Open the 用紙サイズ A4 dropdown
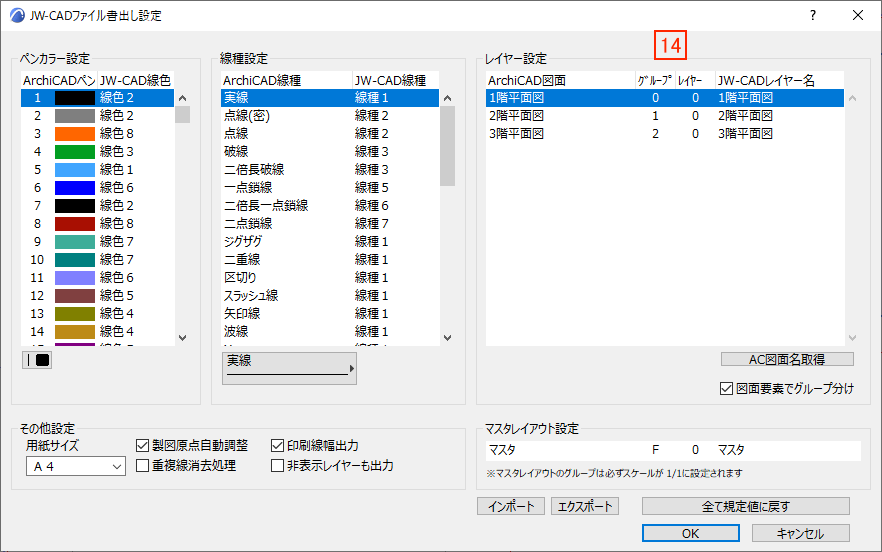 [75, 466]
